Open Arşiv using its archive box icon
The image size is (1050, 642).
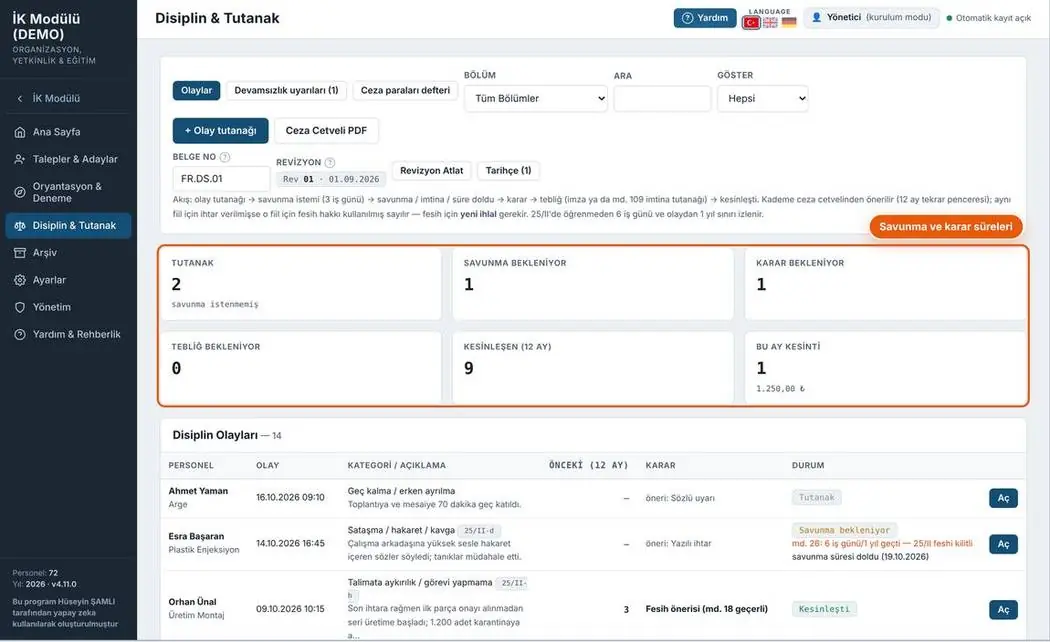tap(20, 252)
